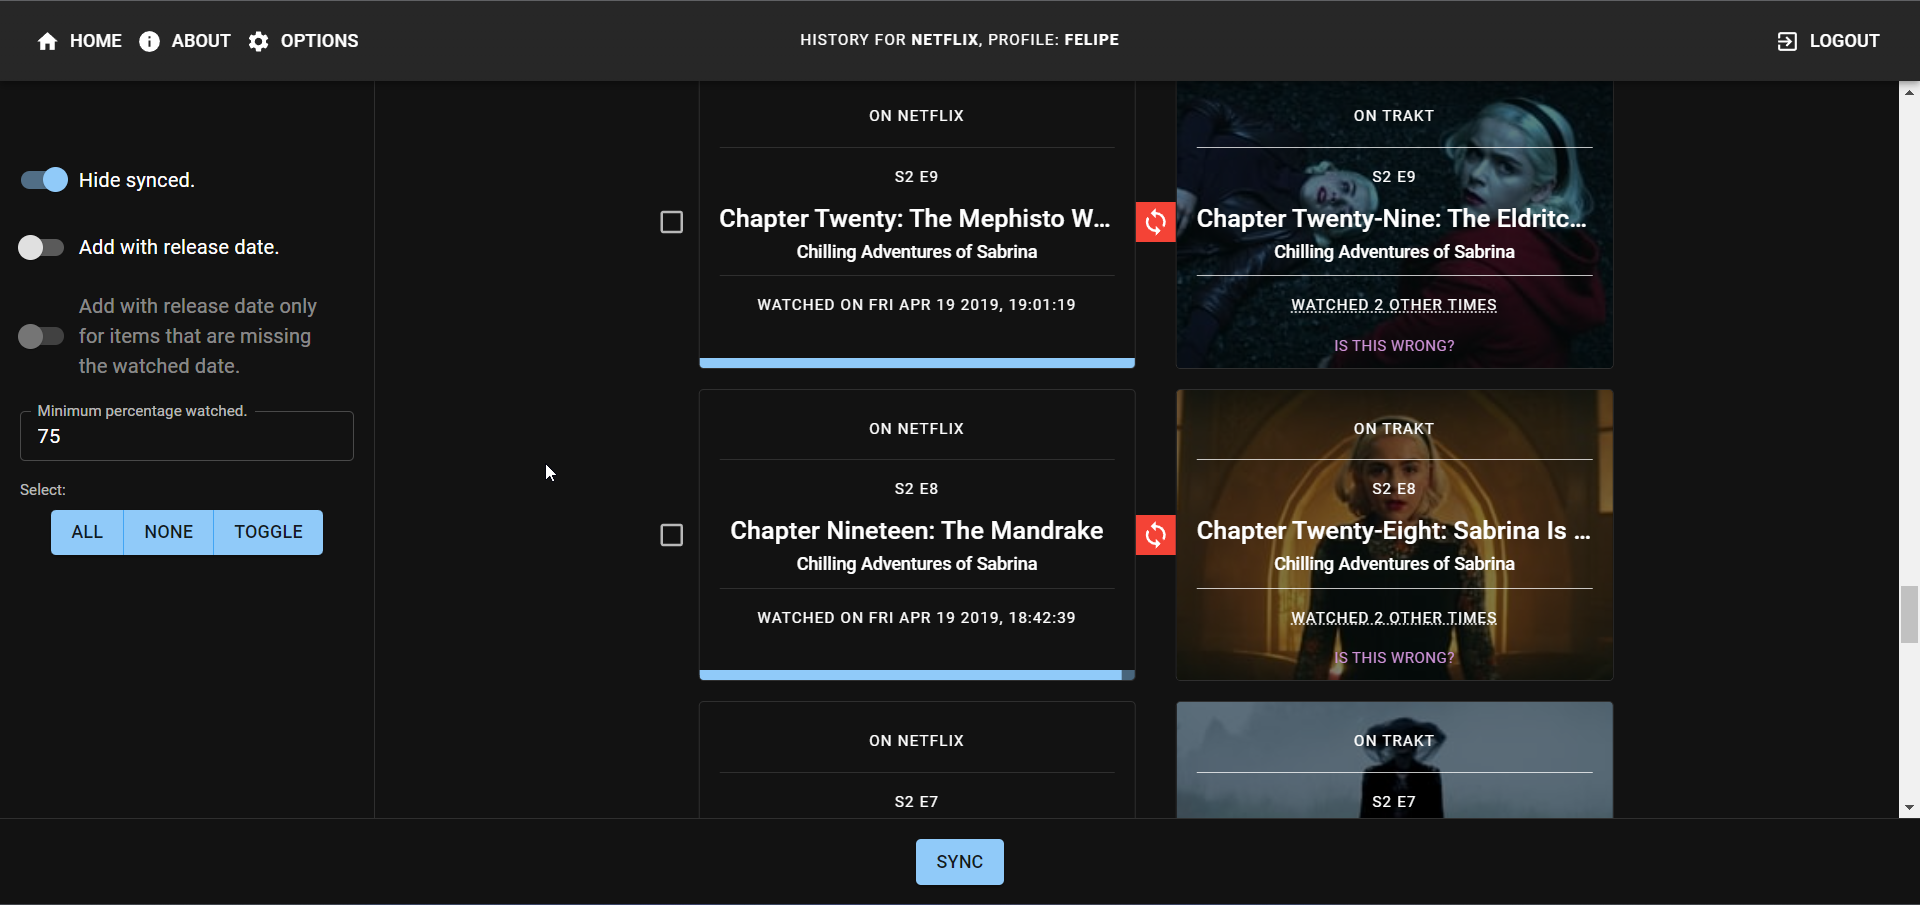The height and width of the screenshot is (905, 1920).
Task: Select ALL episodes
Action: [87, 532]
